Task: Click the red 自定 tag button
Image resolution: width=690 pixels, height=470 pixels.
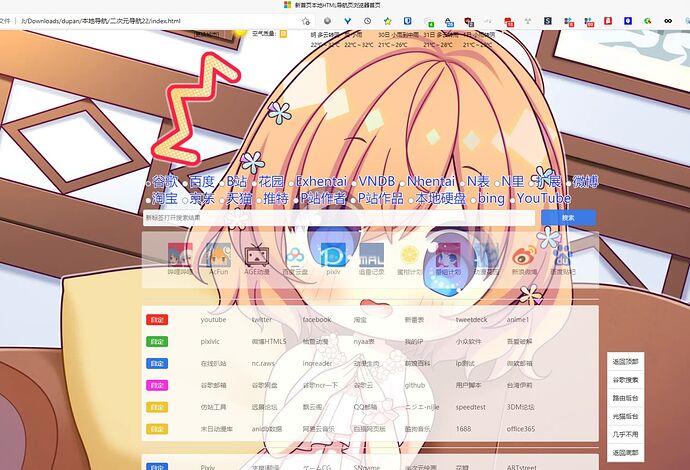Action: (157, 319)
